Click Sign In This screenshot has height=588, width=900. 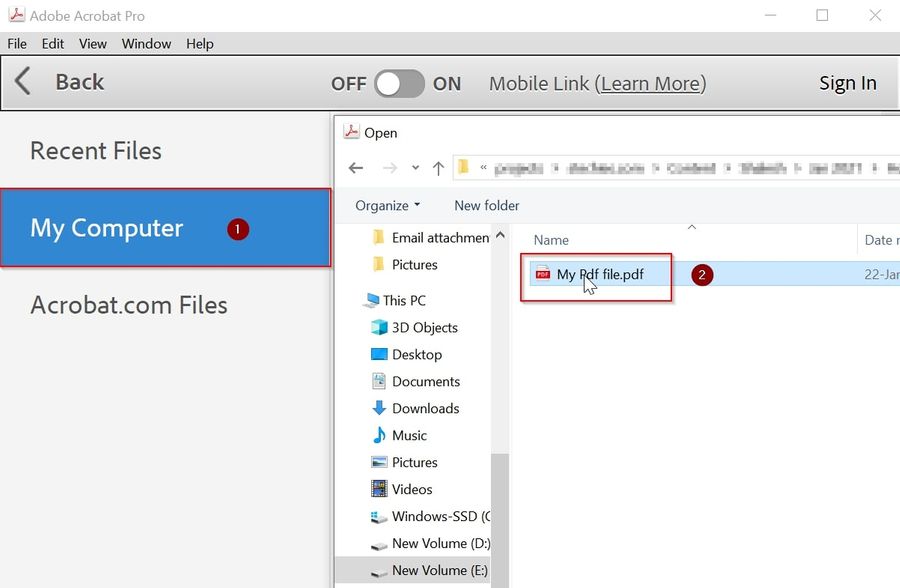847,83
